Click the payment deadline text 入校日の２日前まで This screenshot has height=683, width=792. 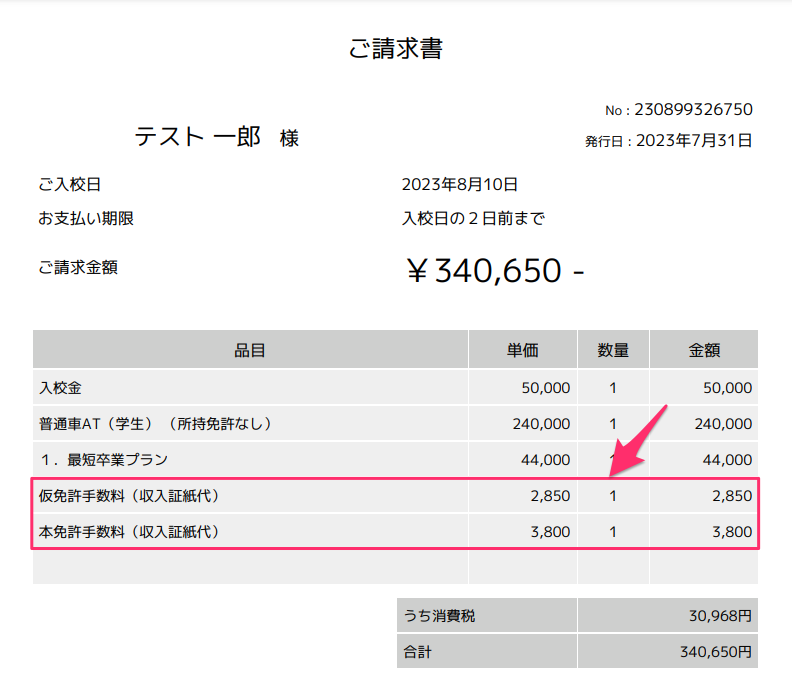pos(473,218)
